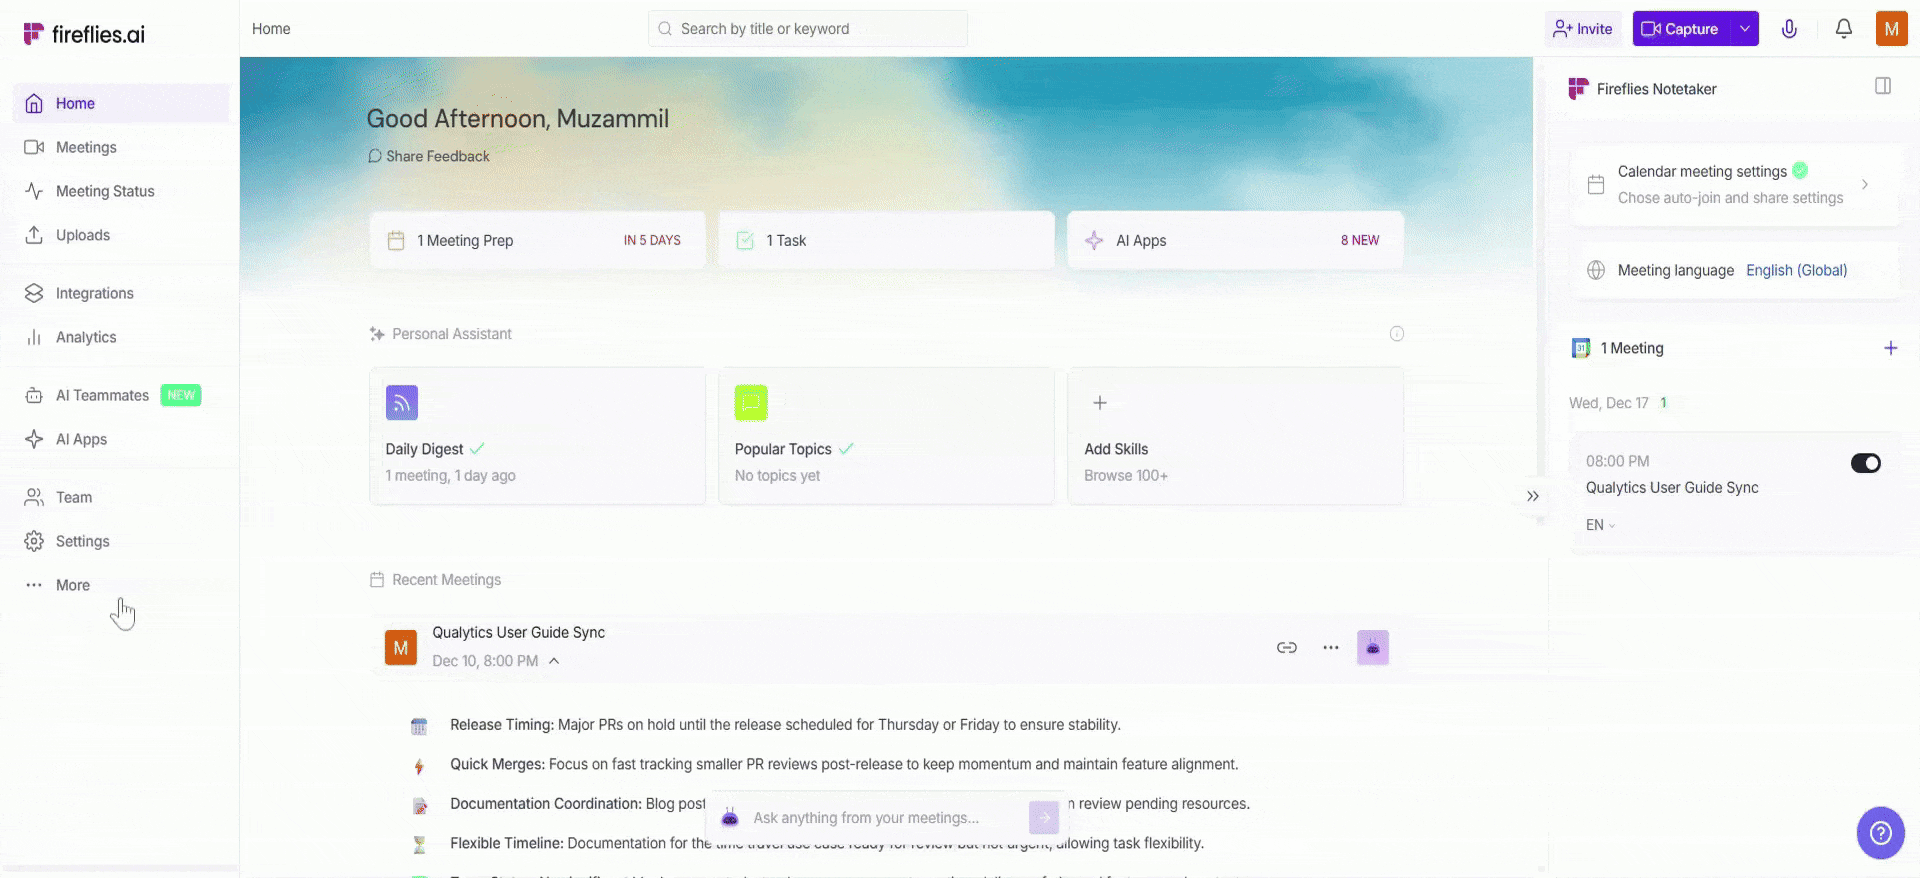Open Meetings in the sidebar
This screenshot has height=878, width=1920.
[86, 147]
